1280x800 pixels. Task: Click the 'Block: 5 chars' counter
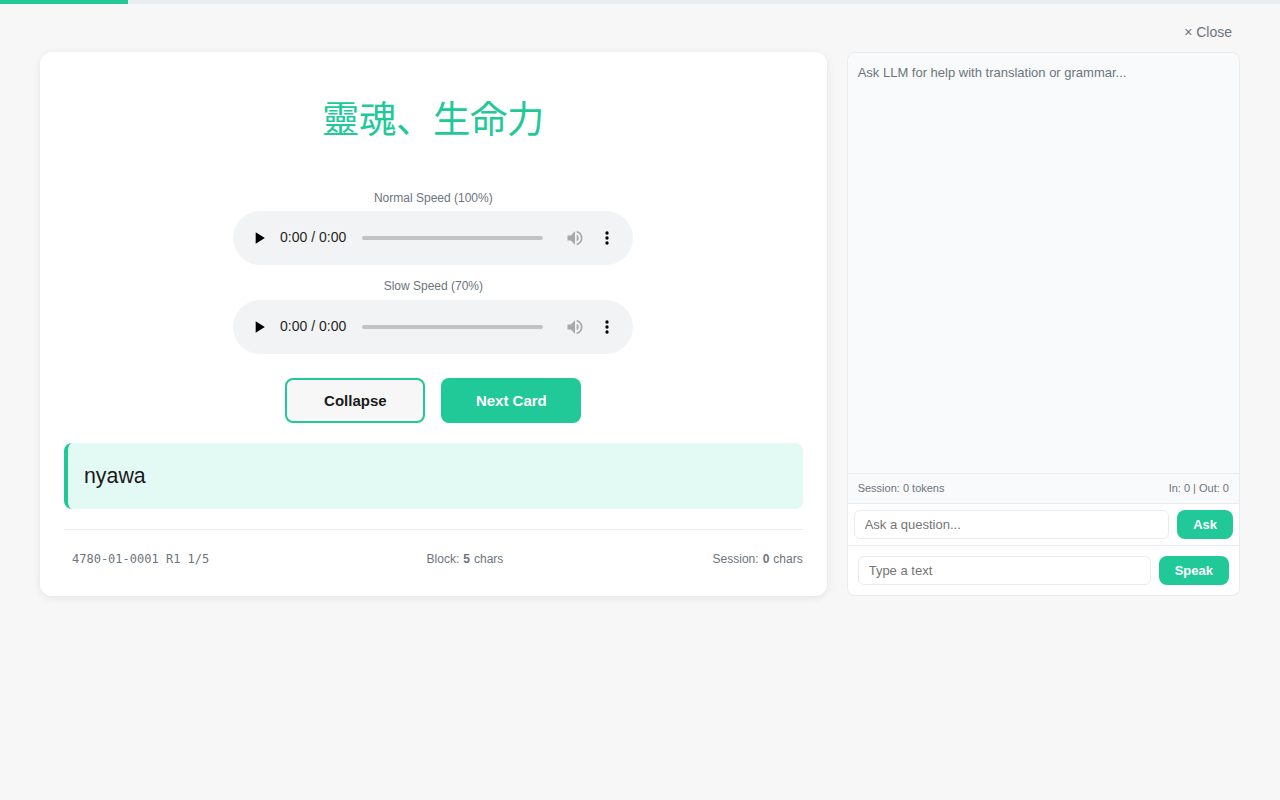[x=465, y=559]
